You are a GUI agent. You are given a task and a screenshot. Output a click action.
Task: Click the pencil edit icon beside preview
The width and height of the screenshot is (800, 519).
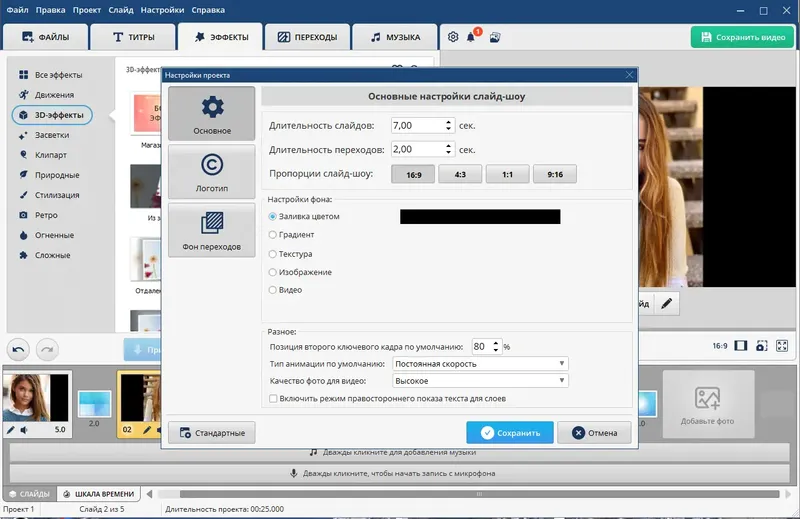tap(666, 304)
